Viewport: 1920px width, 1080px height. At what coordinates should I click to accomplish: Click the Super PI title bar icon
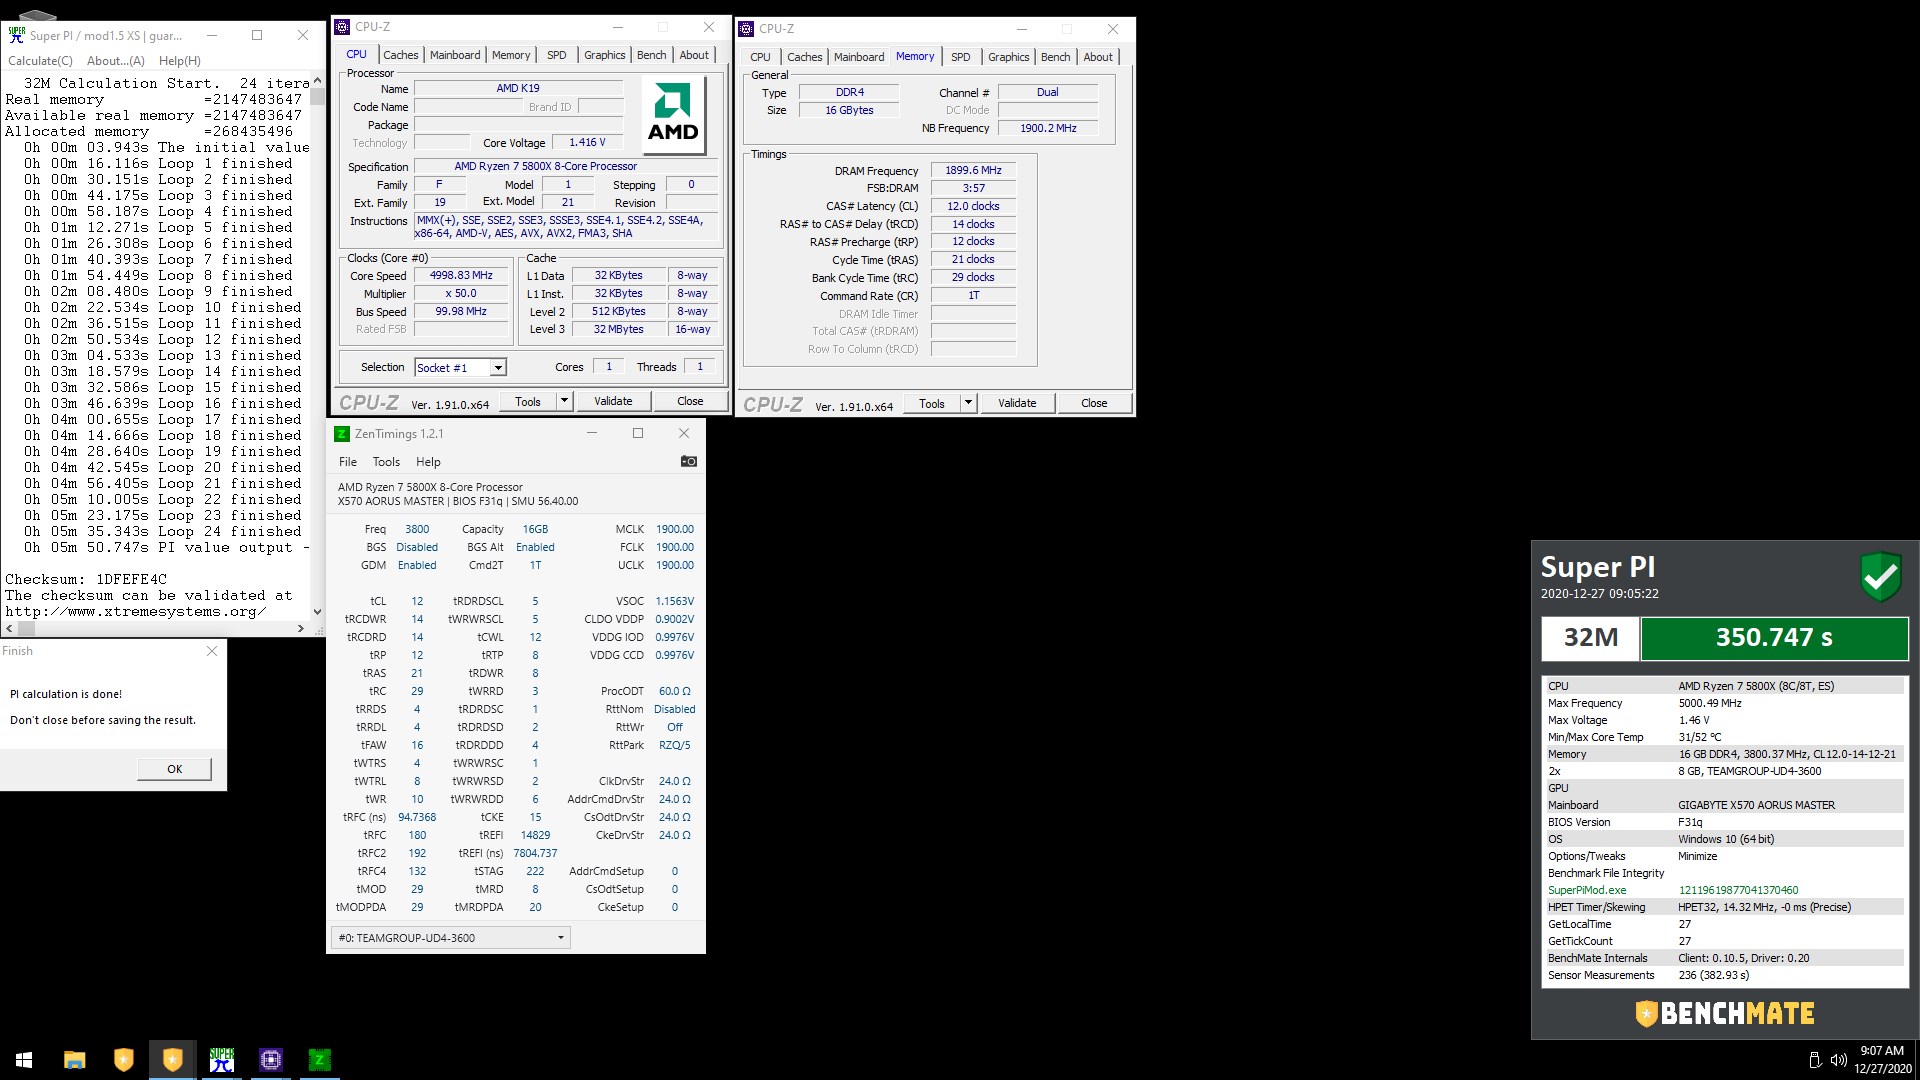pyautogui.click(x=17, y=35)
